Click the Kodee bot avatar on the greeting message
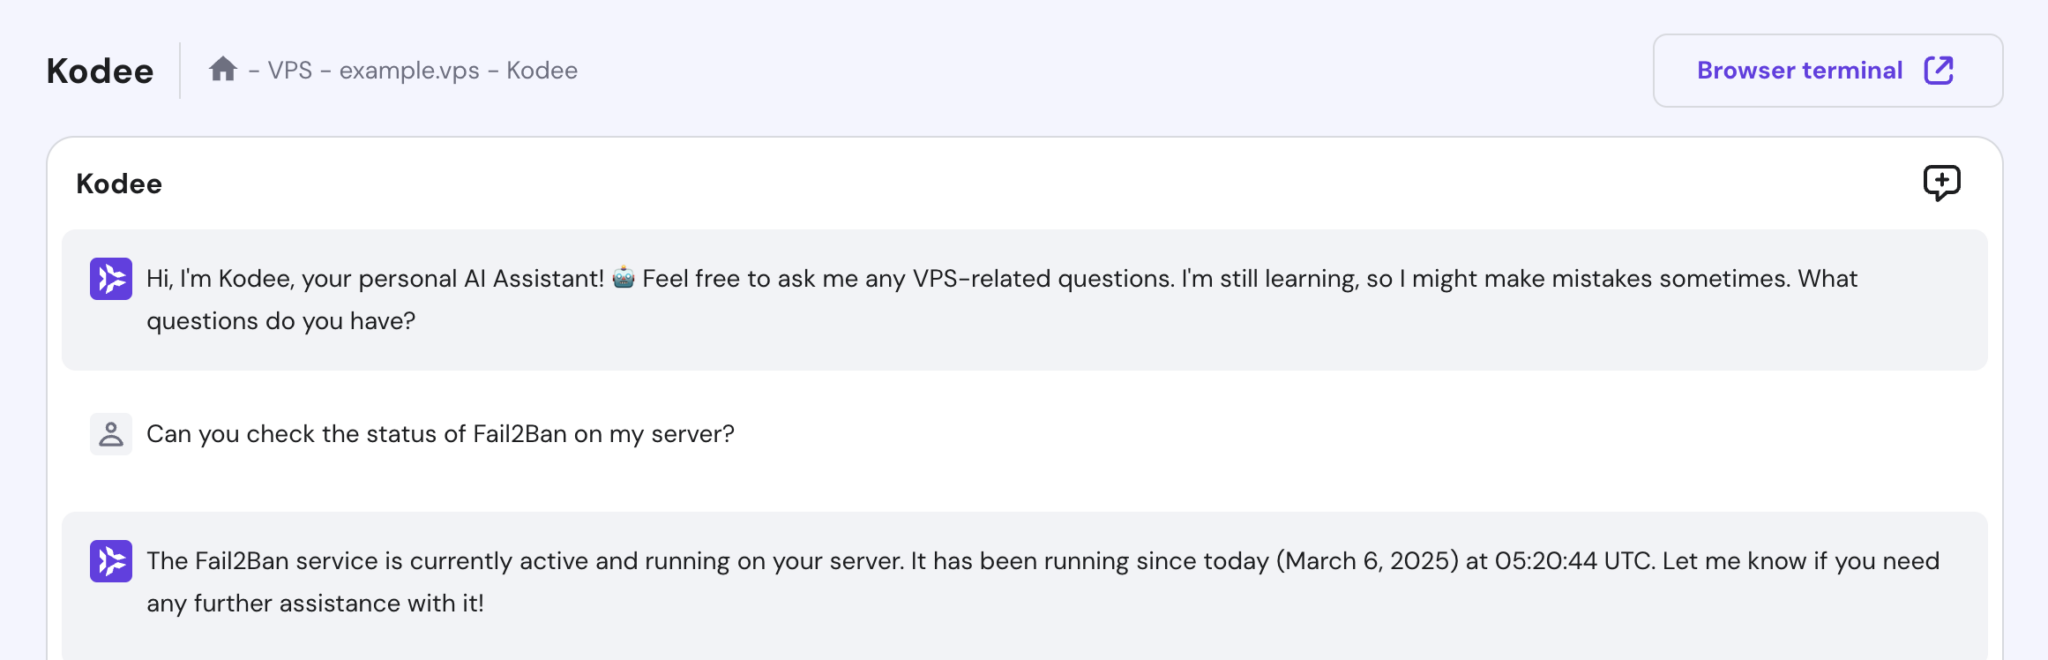 (x=111, y=279)
